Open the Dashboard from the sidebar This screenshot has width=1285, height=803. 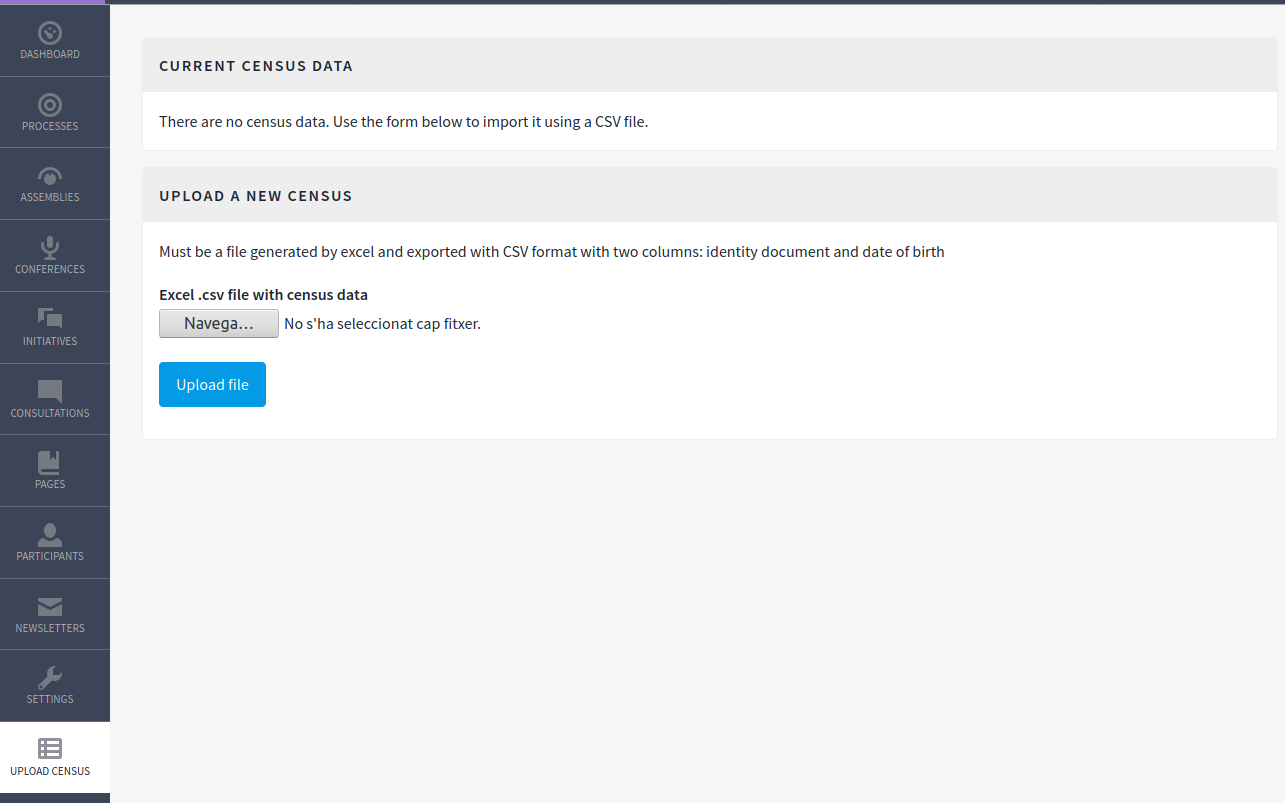pos(50,40)
